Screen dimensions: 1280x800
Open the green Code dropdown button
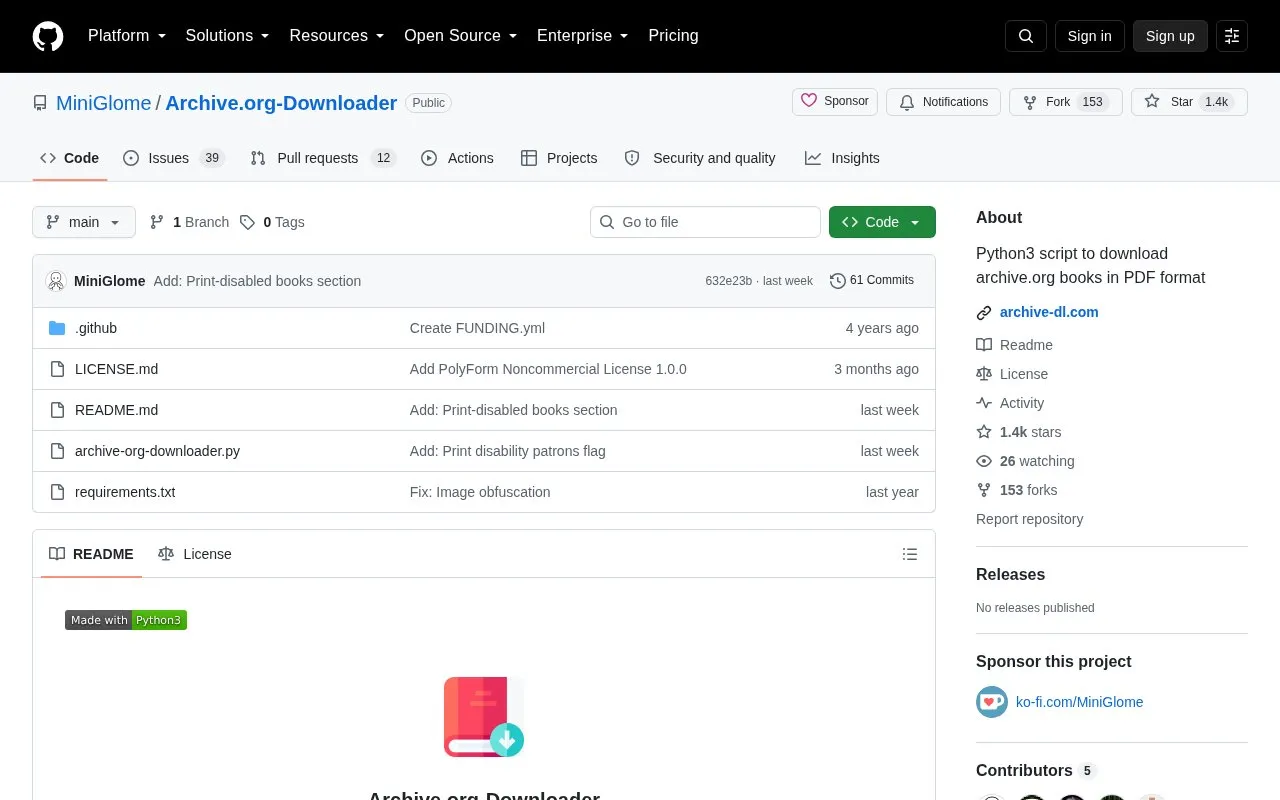[x=882, y=222]
